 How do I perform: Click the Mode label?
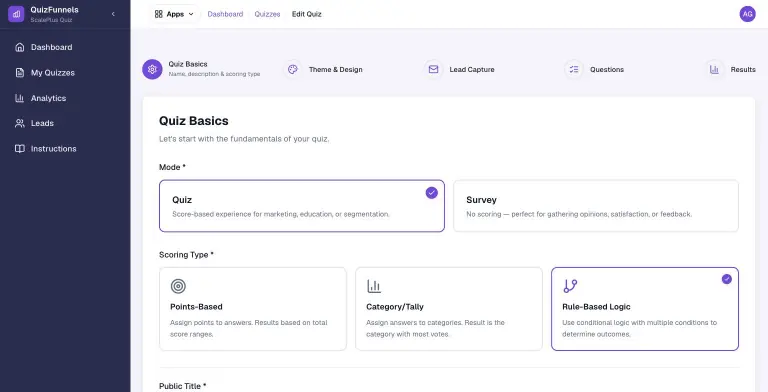click(x=172, y=167)
